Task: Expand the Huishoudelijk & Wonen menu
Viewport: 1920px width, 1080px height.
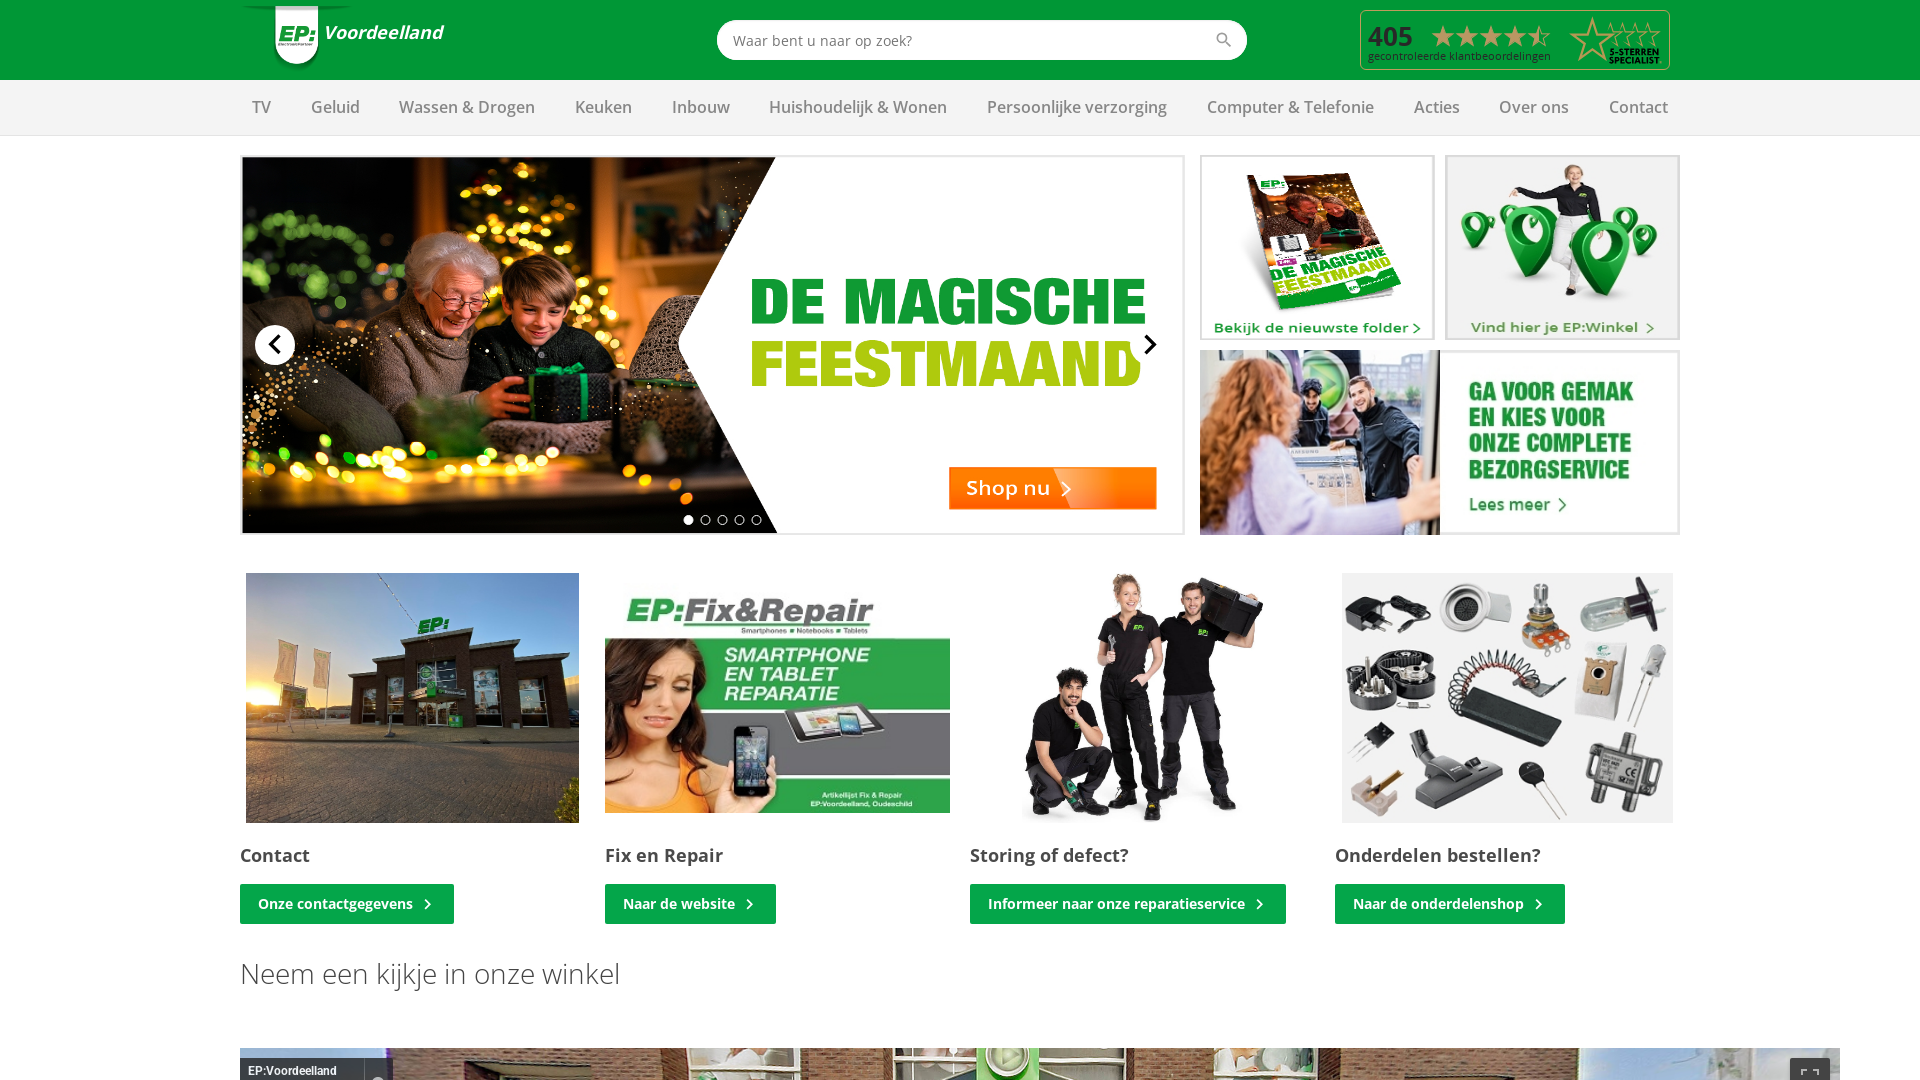Action: [858, 107]
